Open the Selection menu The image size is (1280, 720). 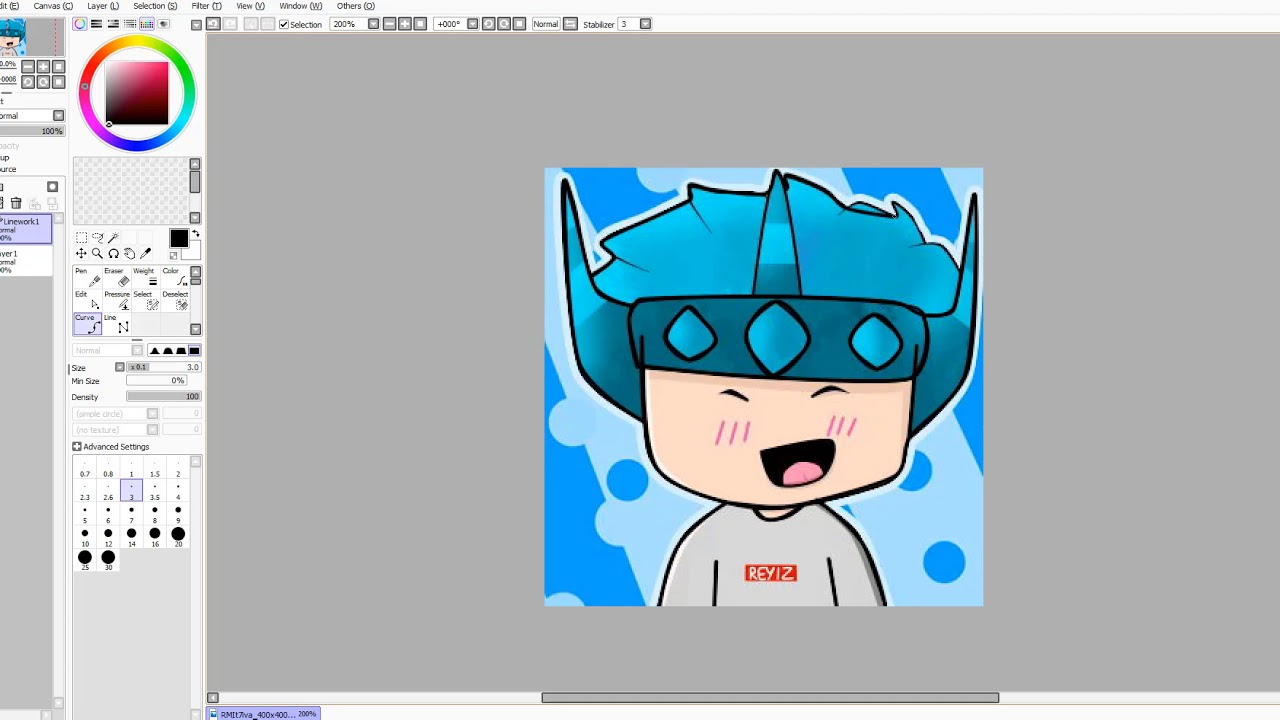(x=155, y=6)
